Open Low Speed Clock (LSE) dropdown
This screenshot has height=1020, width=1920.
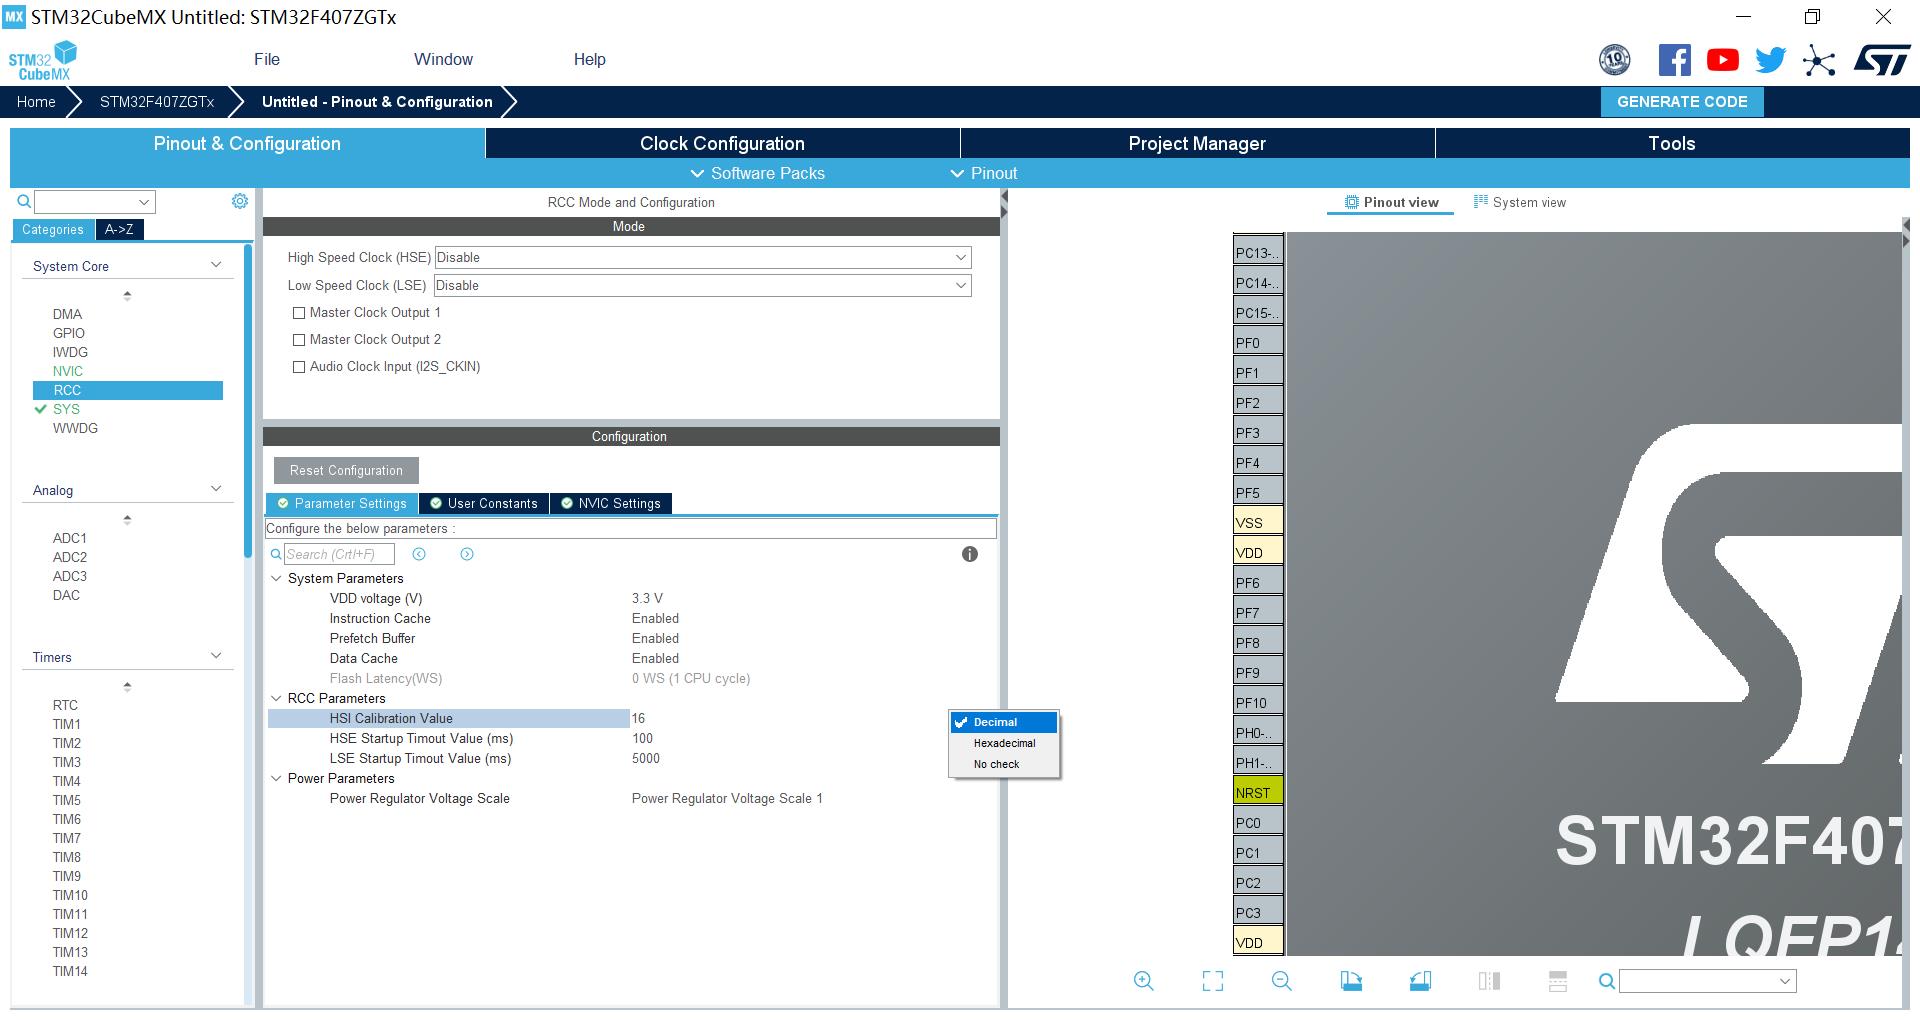pyautogui.click(x=703, y=286)
